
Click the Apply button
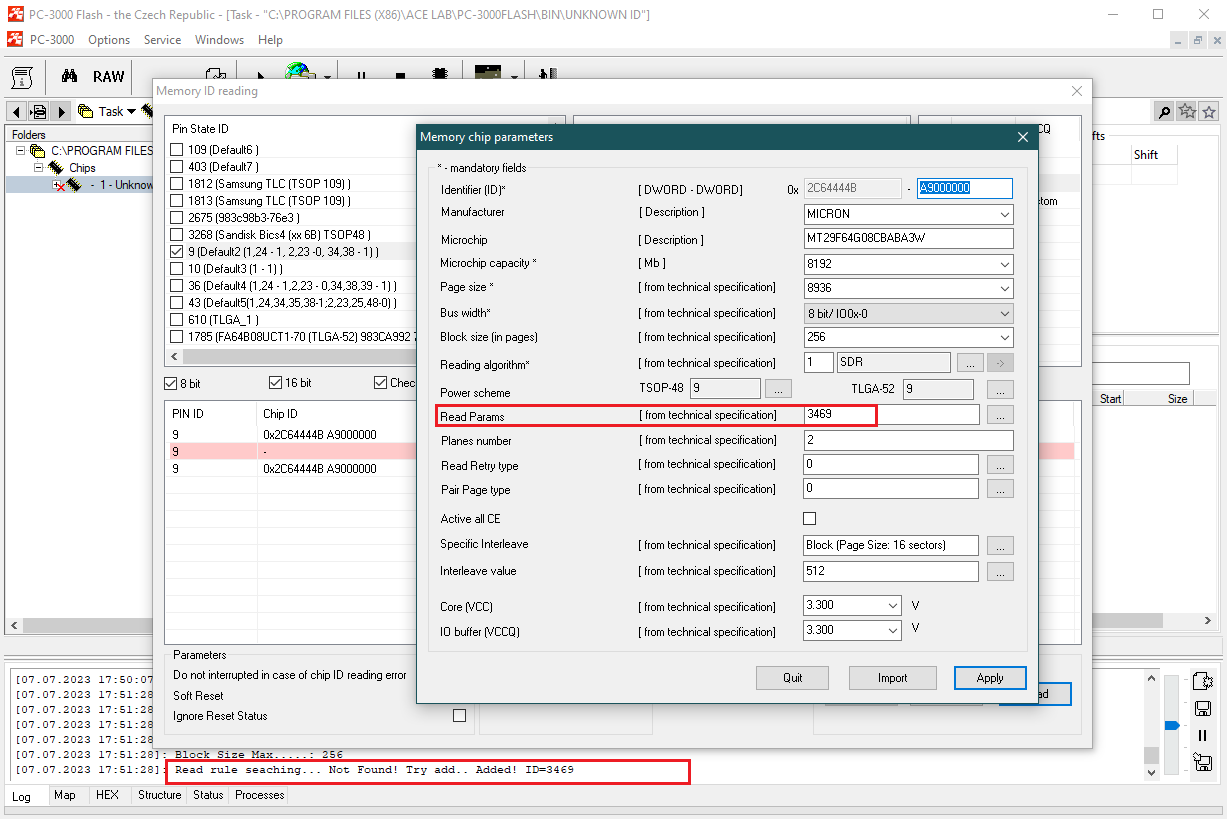point(990,678)
